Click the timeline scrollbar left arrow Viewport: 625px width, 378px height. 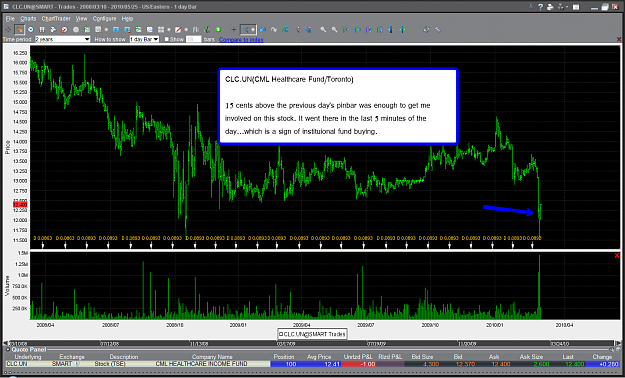click(x=6, y=343)
